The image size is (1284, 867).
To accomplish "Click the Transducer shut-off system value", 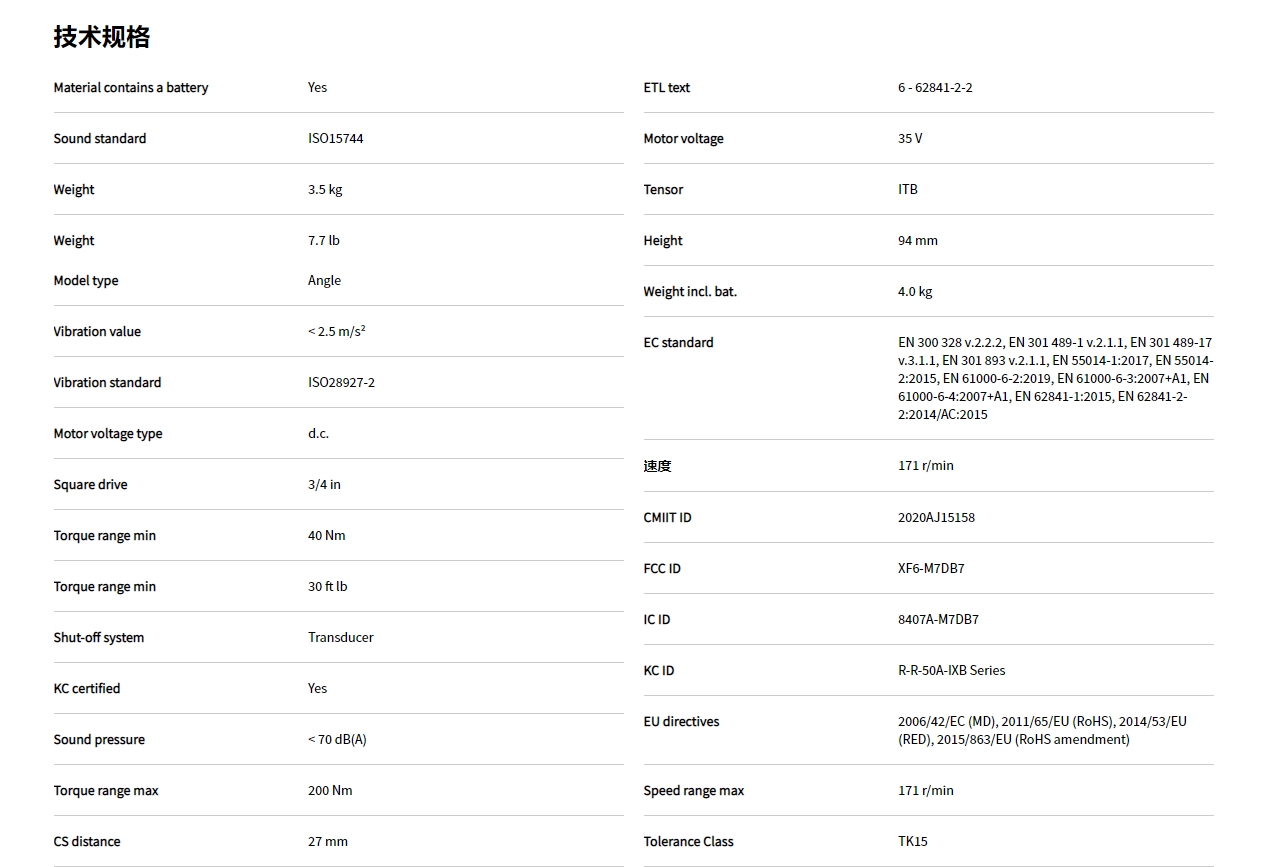I will (340, 638).
